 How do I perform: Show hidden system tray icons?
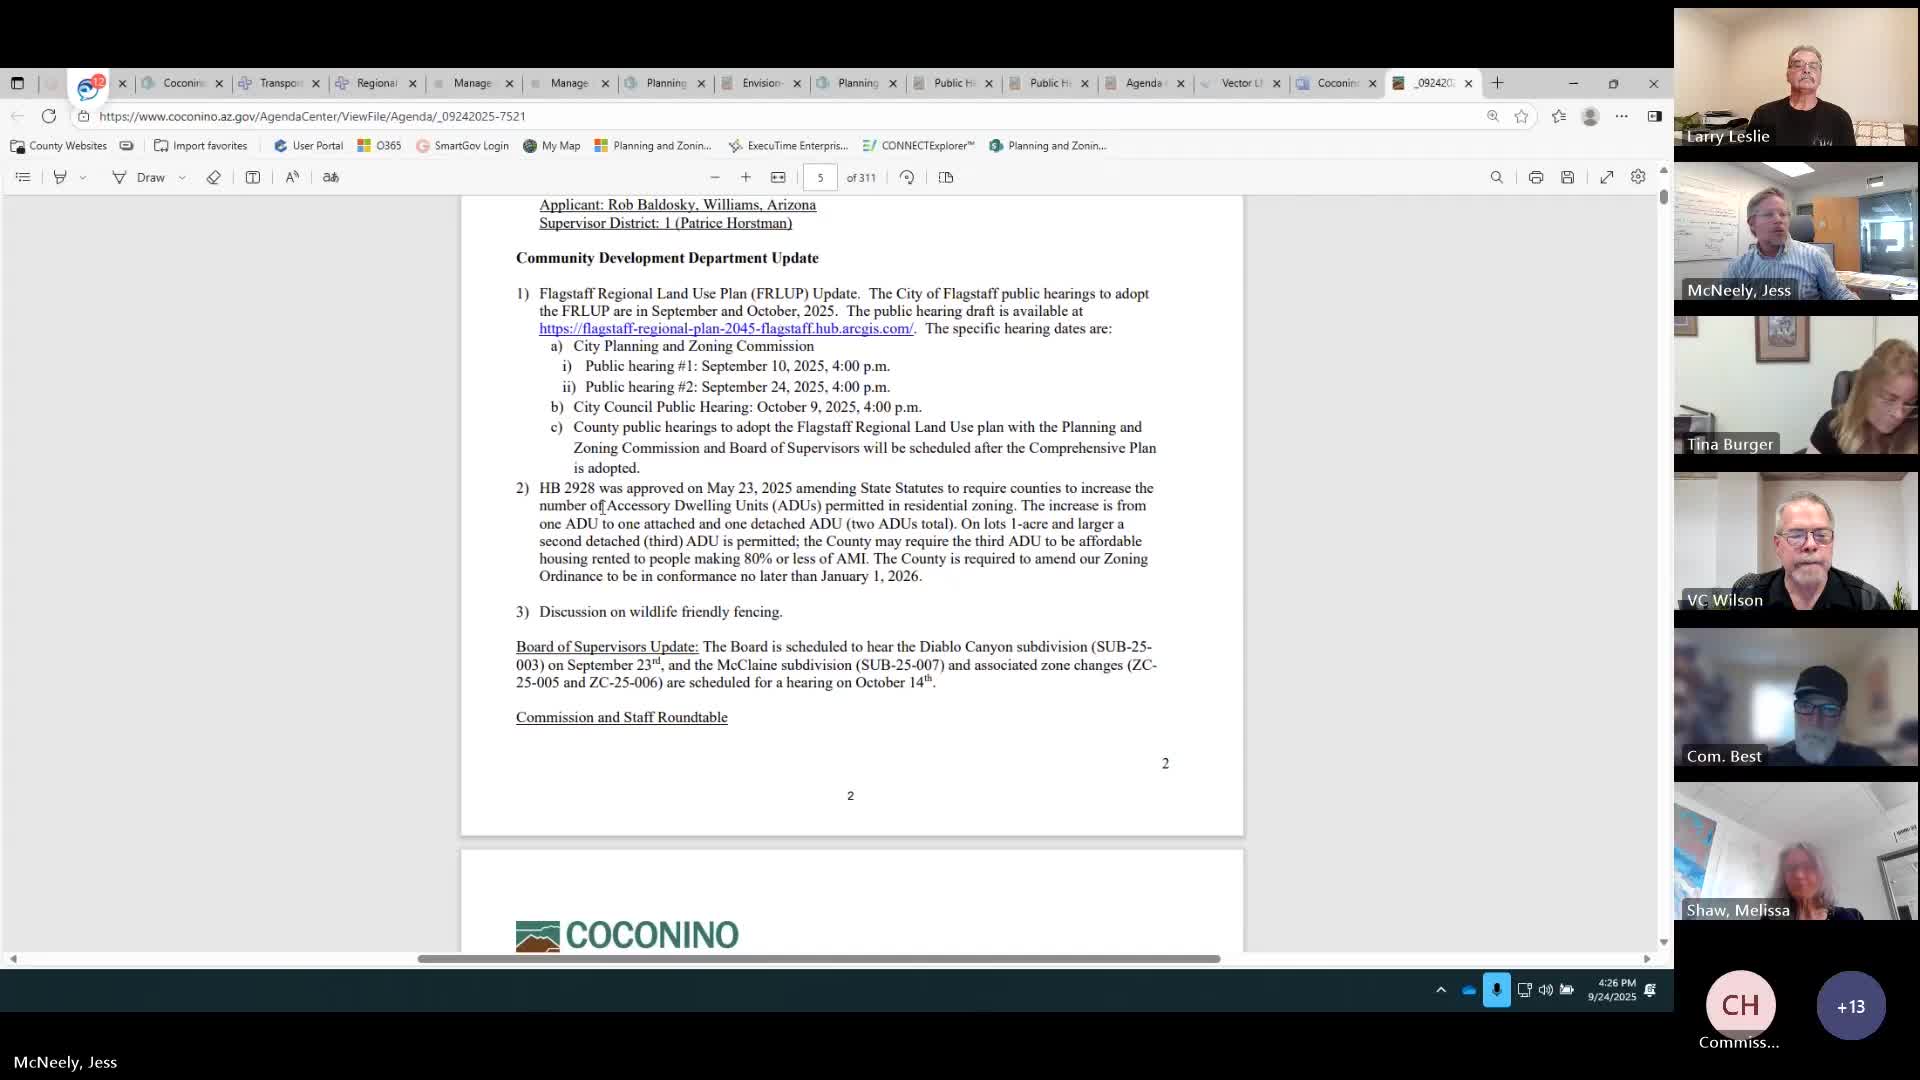tap(1441, 990)
